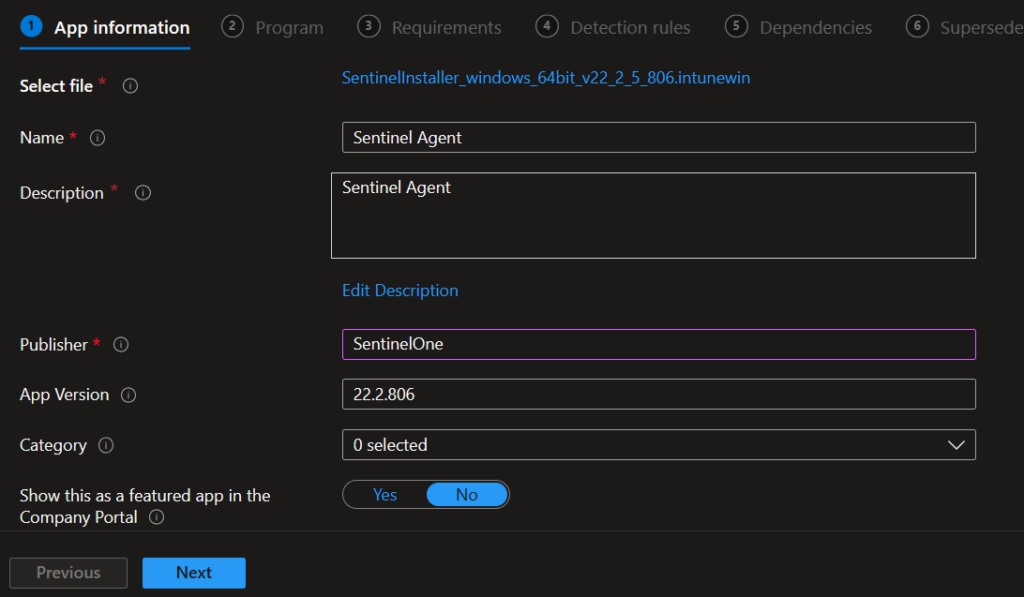1024x597 pixels.
Task: Click info icon next to Select file
Action: coord(130,86)
